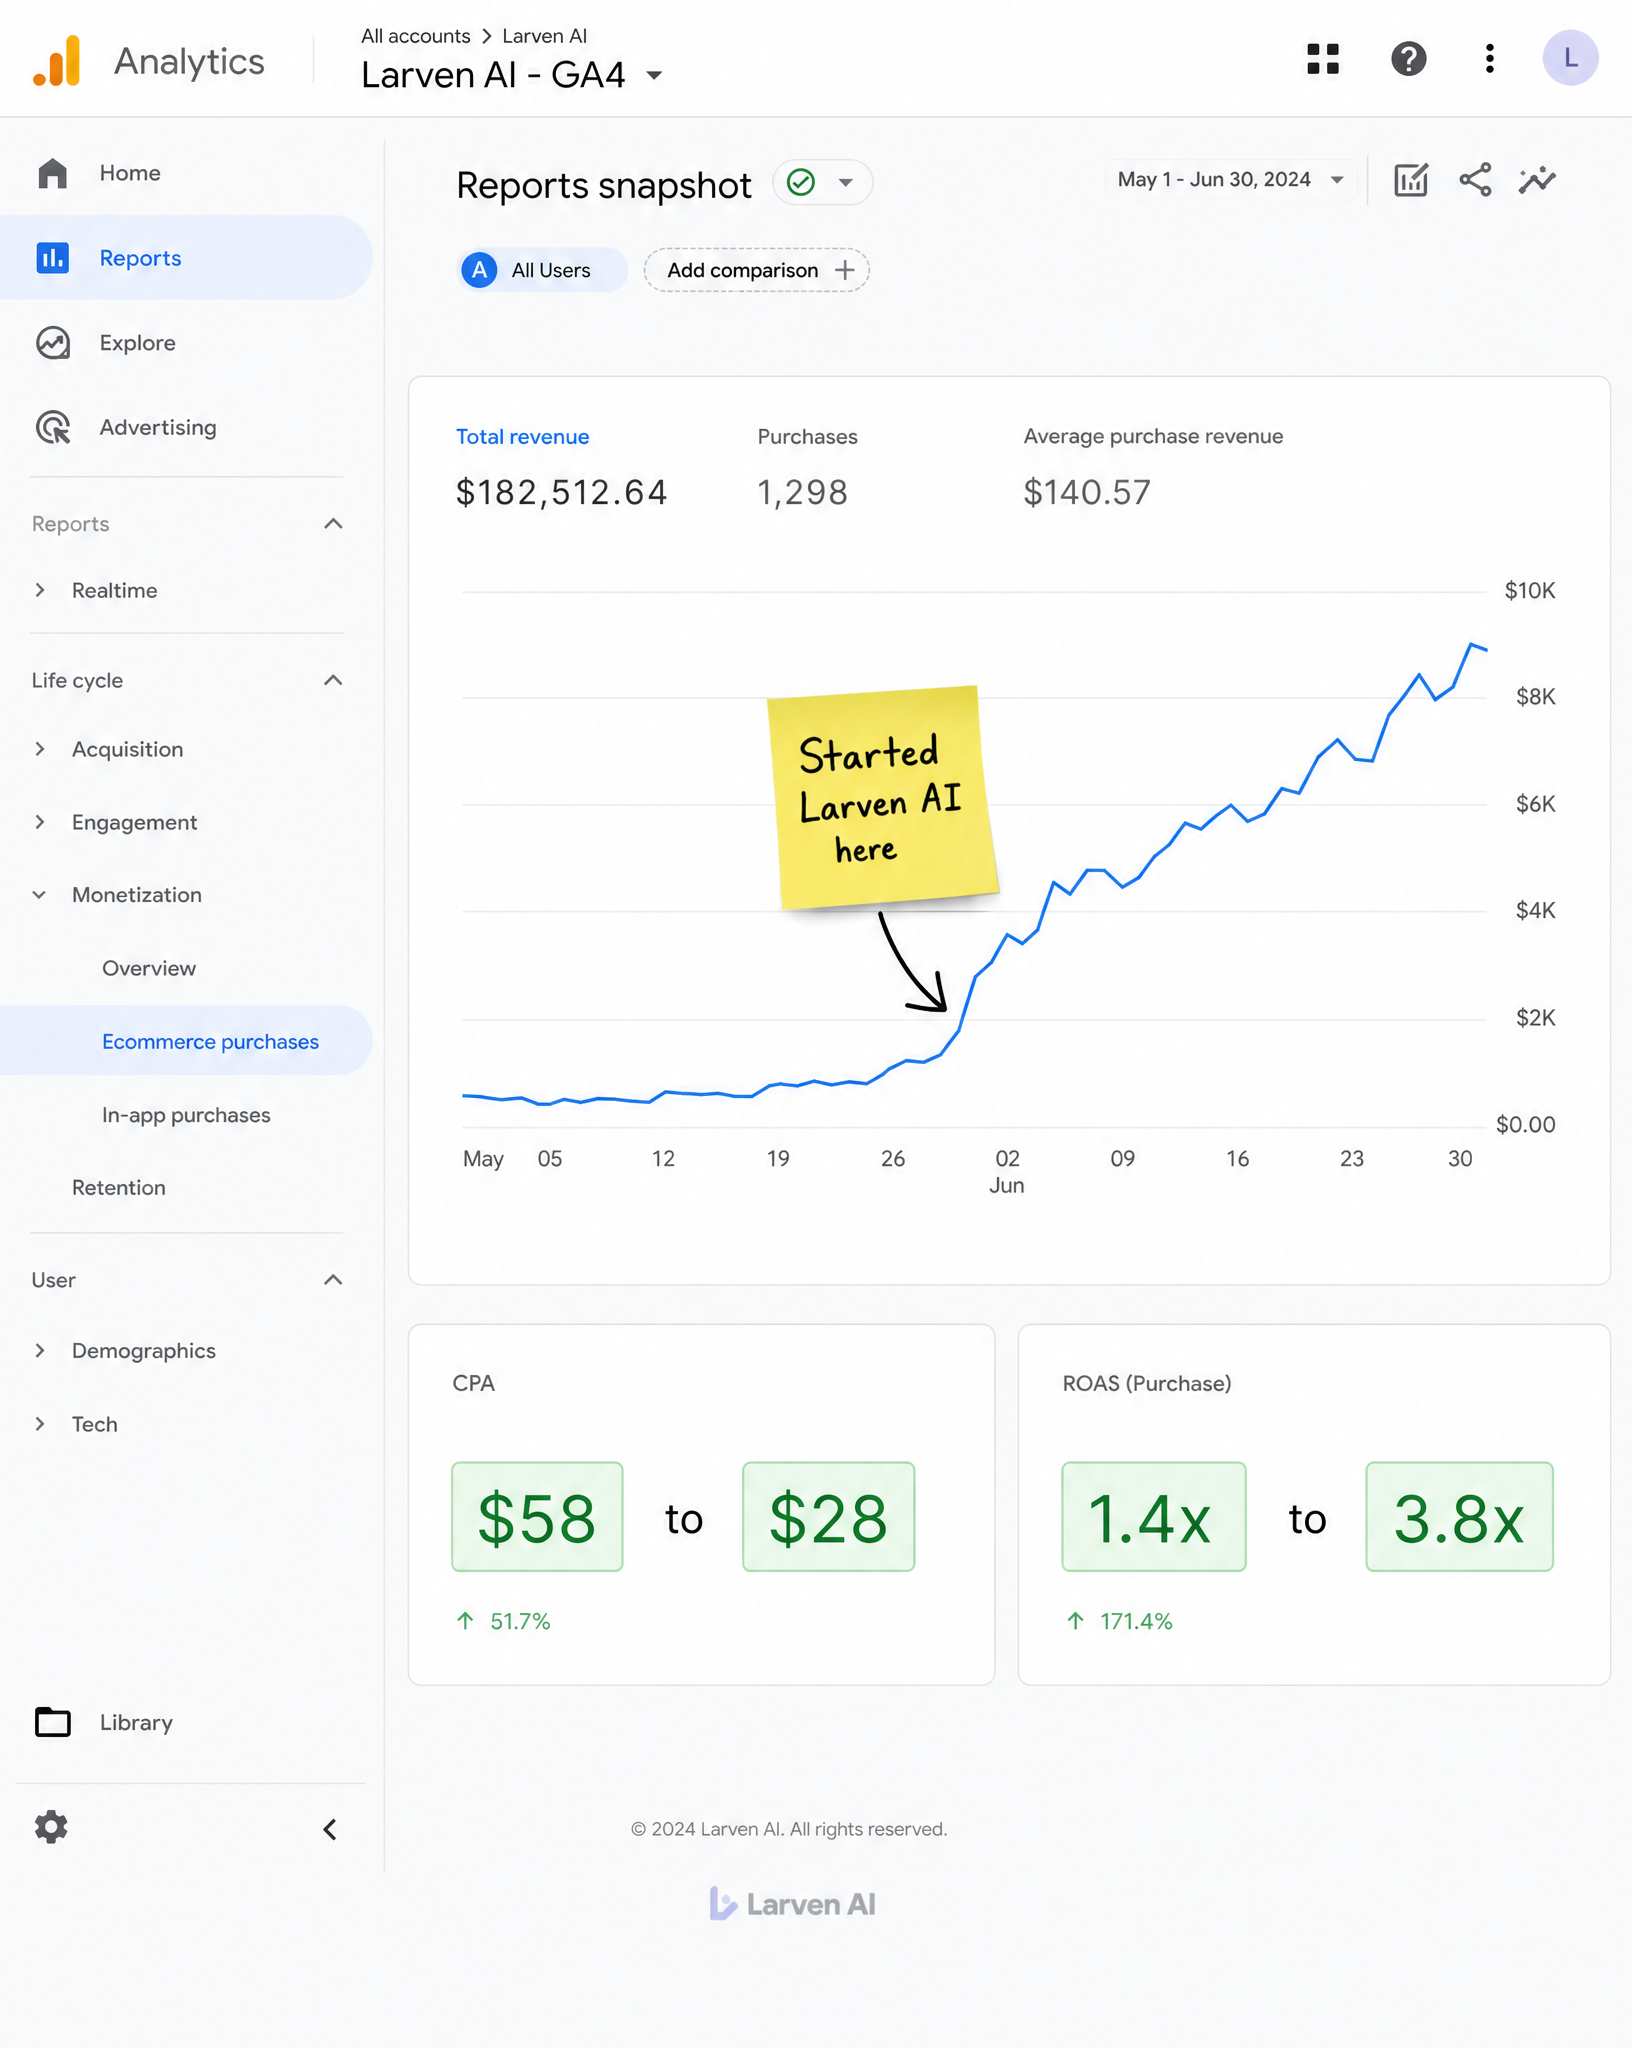Screen dimensions: 1632x2048
Task: Collapse the Monetization tree item
Action: pos(40,895)
